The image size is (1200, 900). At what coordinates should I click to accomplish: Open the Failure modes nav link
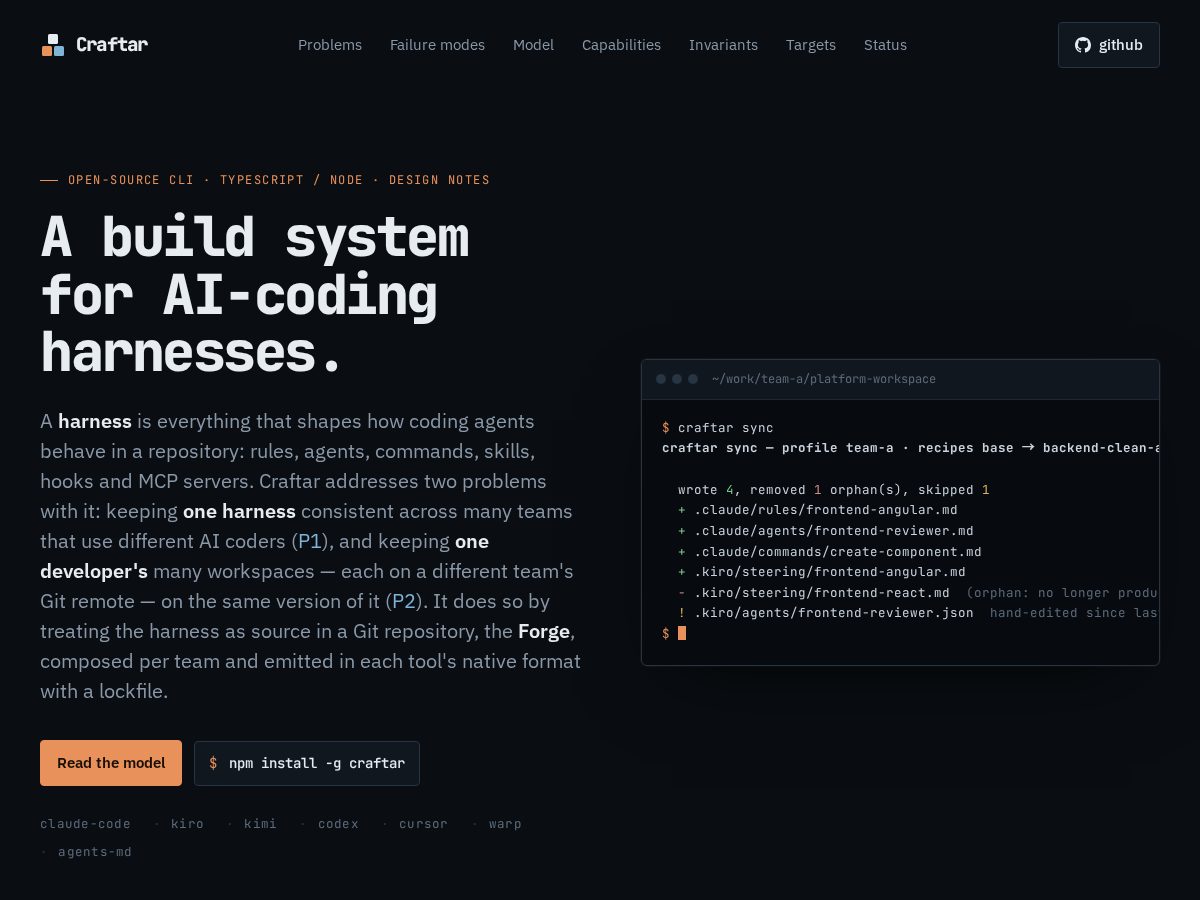[437, 45]
